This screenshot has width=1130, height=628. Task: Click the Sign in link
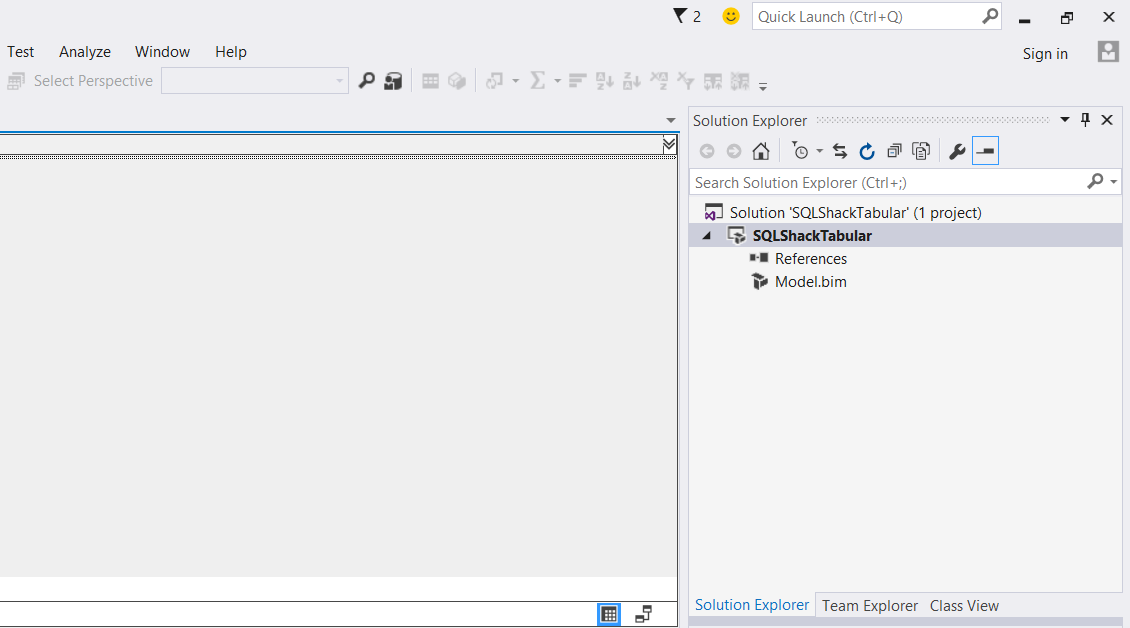tap(1045, 54)
